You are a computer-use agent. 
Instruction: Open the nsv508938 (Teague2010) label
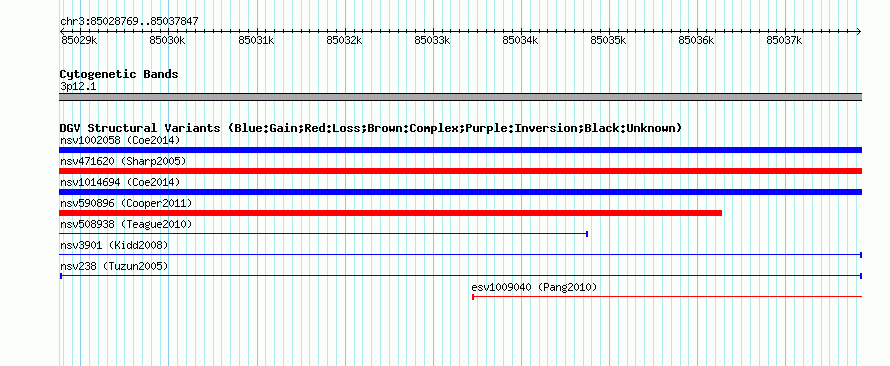point(126,224)
